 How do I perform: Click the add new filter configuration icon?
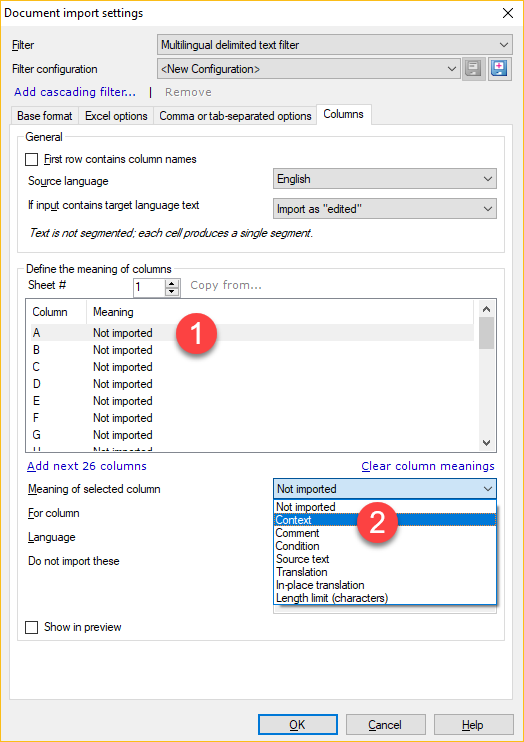[x=500, y=69]
